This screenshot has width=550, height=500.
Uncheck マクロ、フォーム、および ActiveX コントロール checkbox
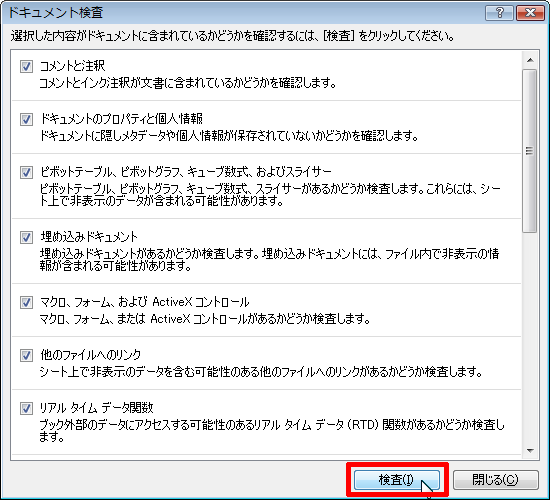[26, 302]
